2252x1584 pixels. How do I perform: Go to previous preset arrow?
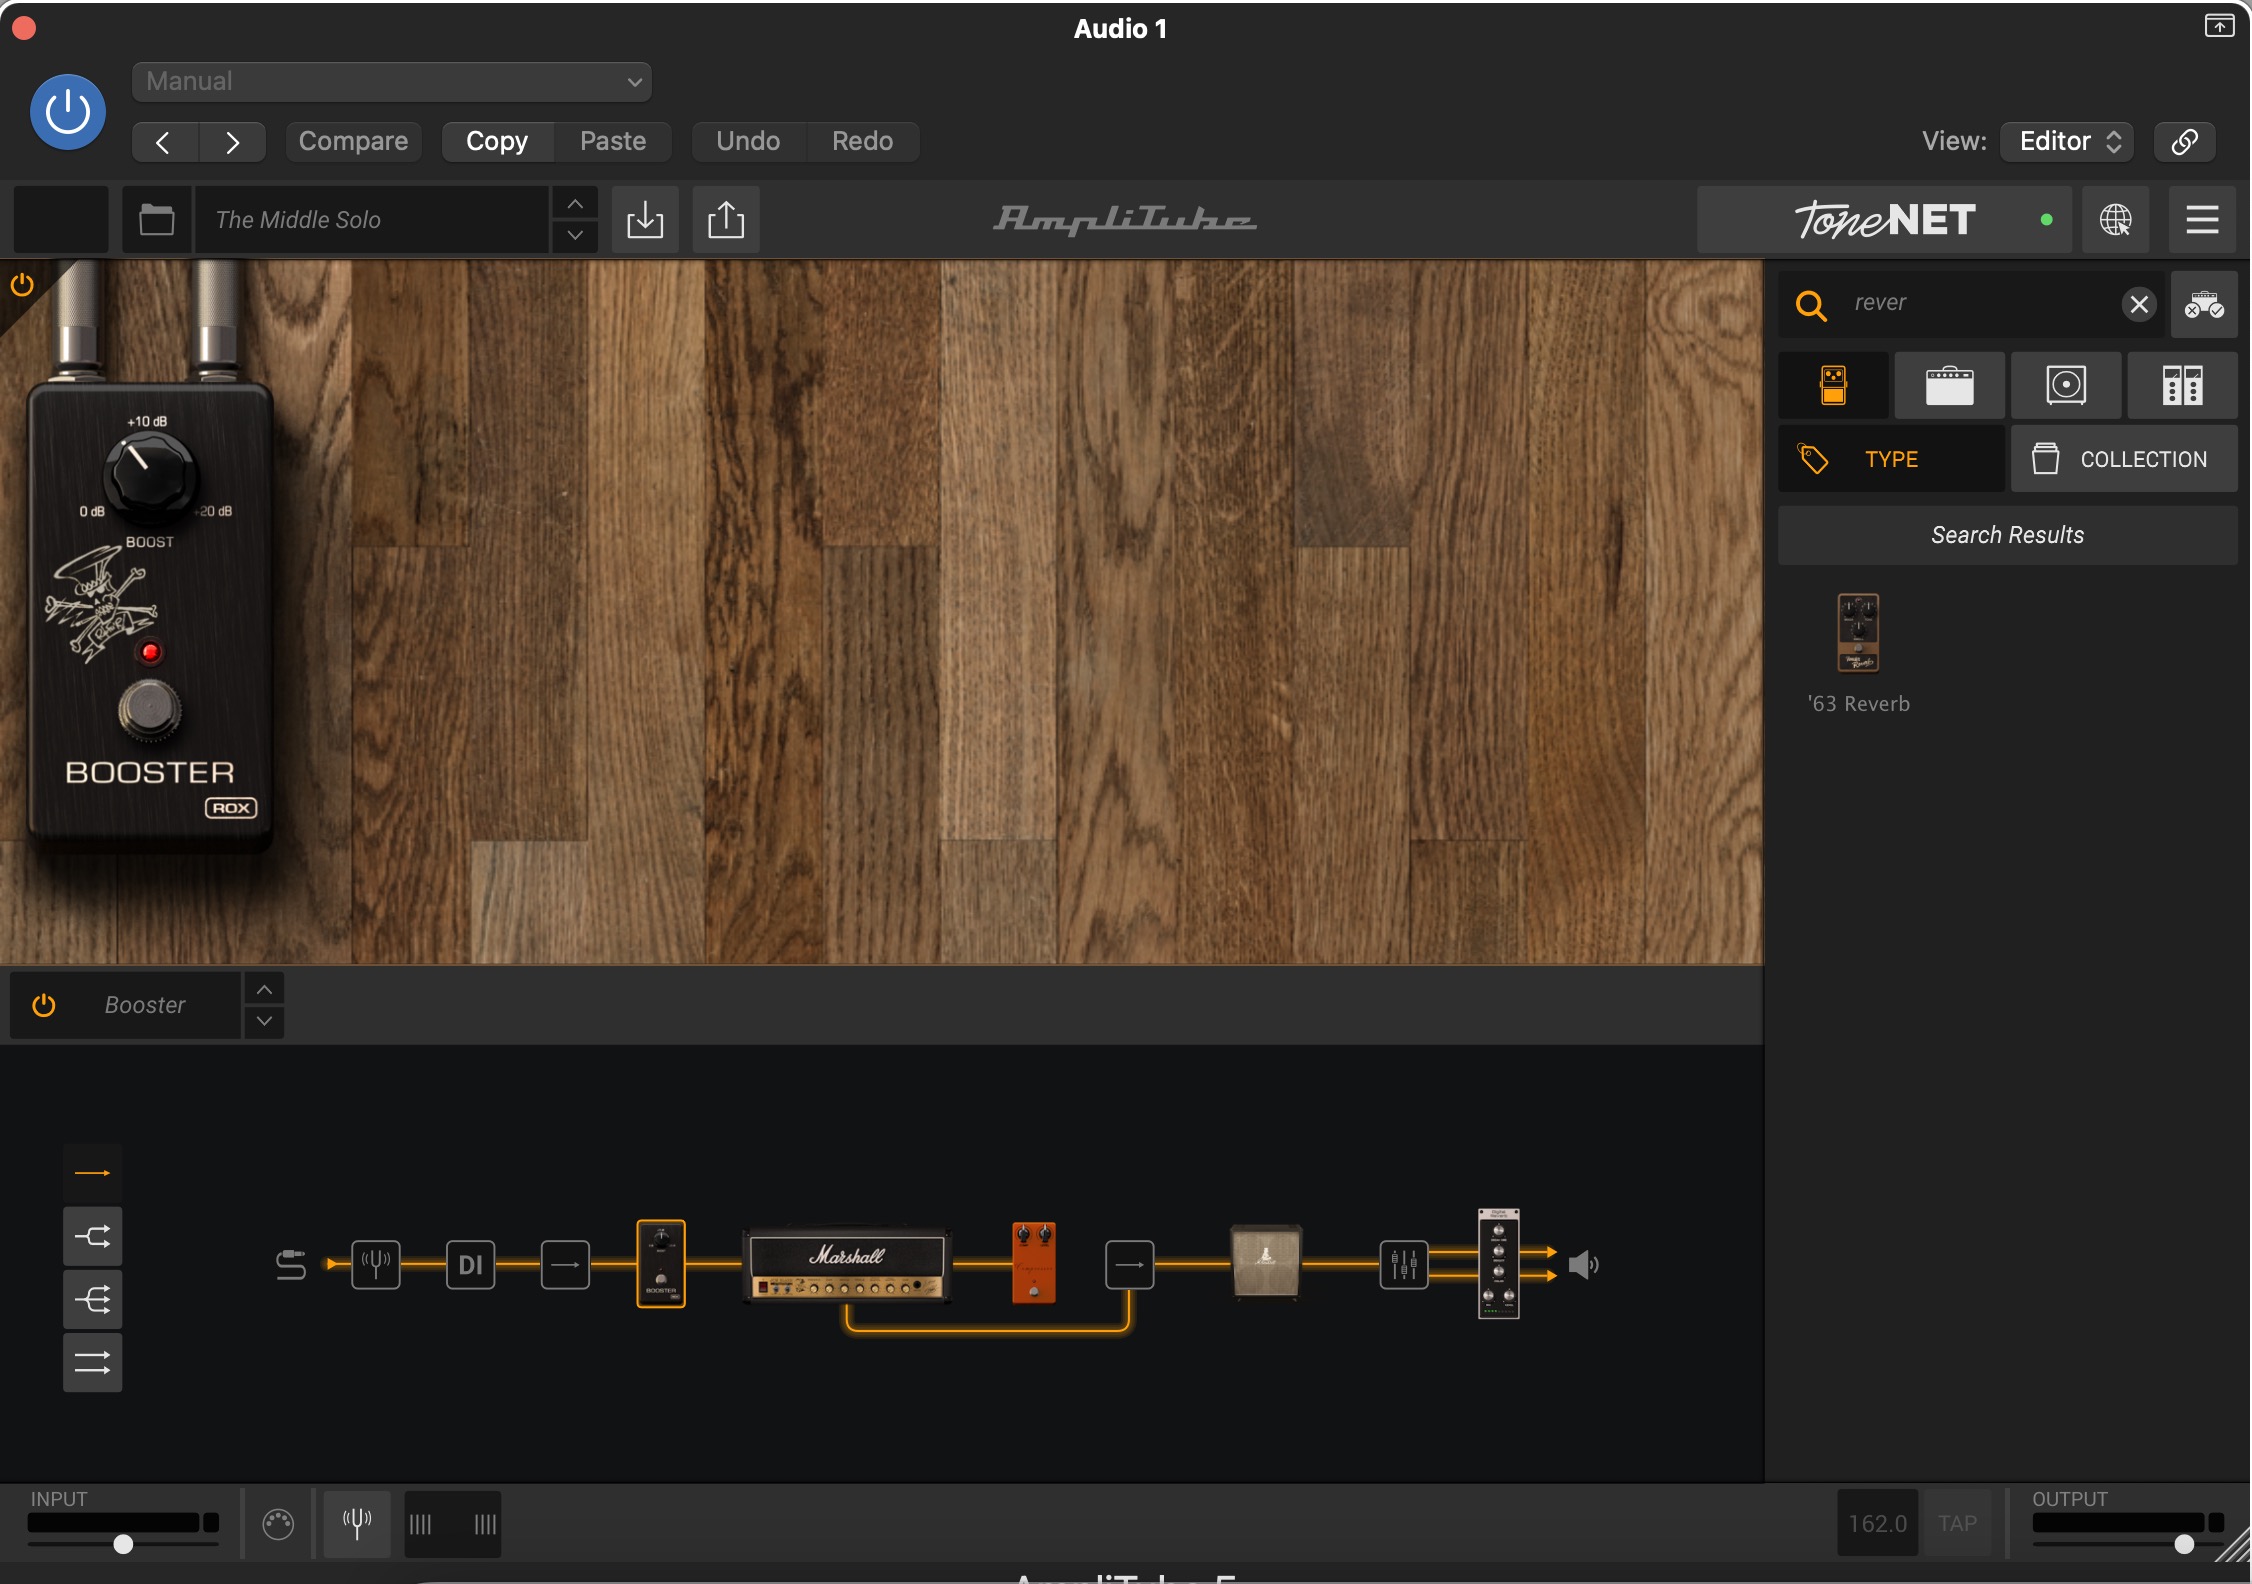(164, 141)
